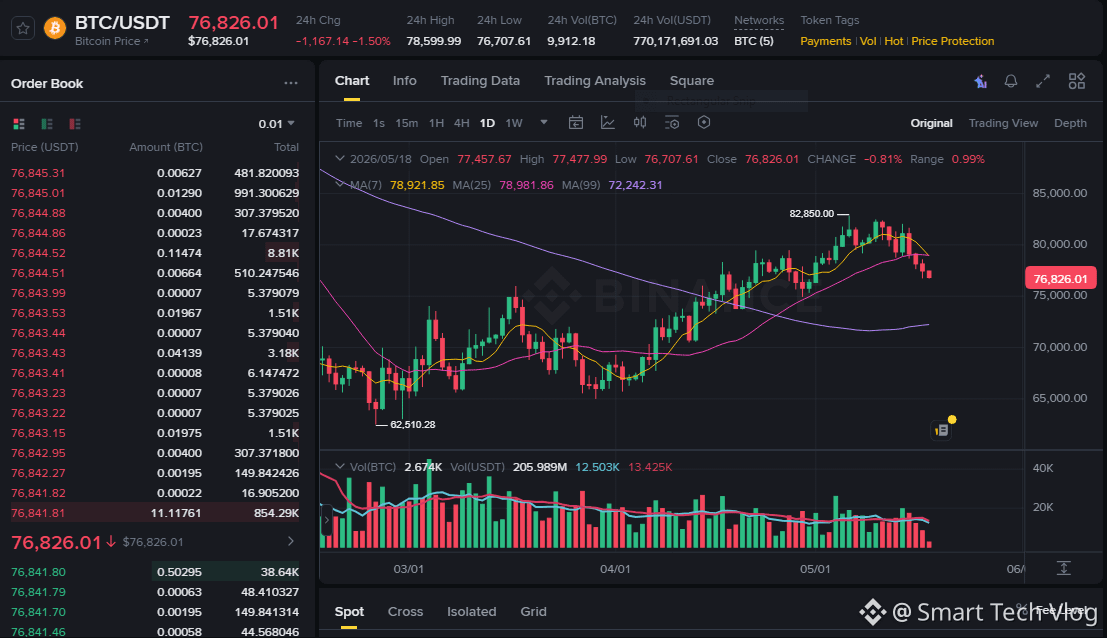The image size is (1107, 638).
Task: Open price alert bell icon
Action: click(1011, 81)
